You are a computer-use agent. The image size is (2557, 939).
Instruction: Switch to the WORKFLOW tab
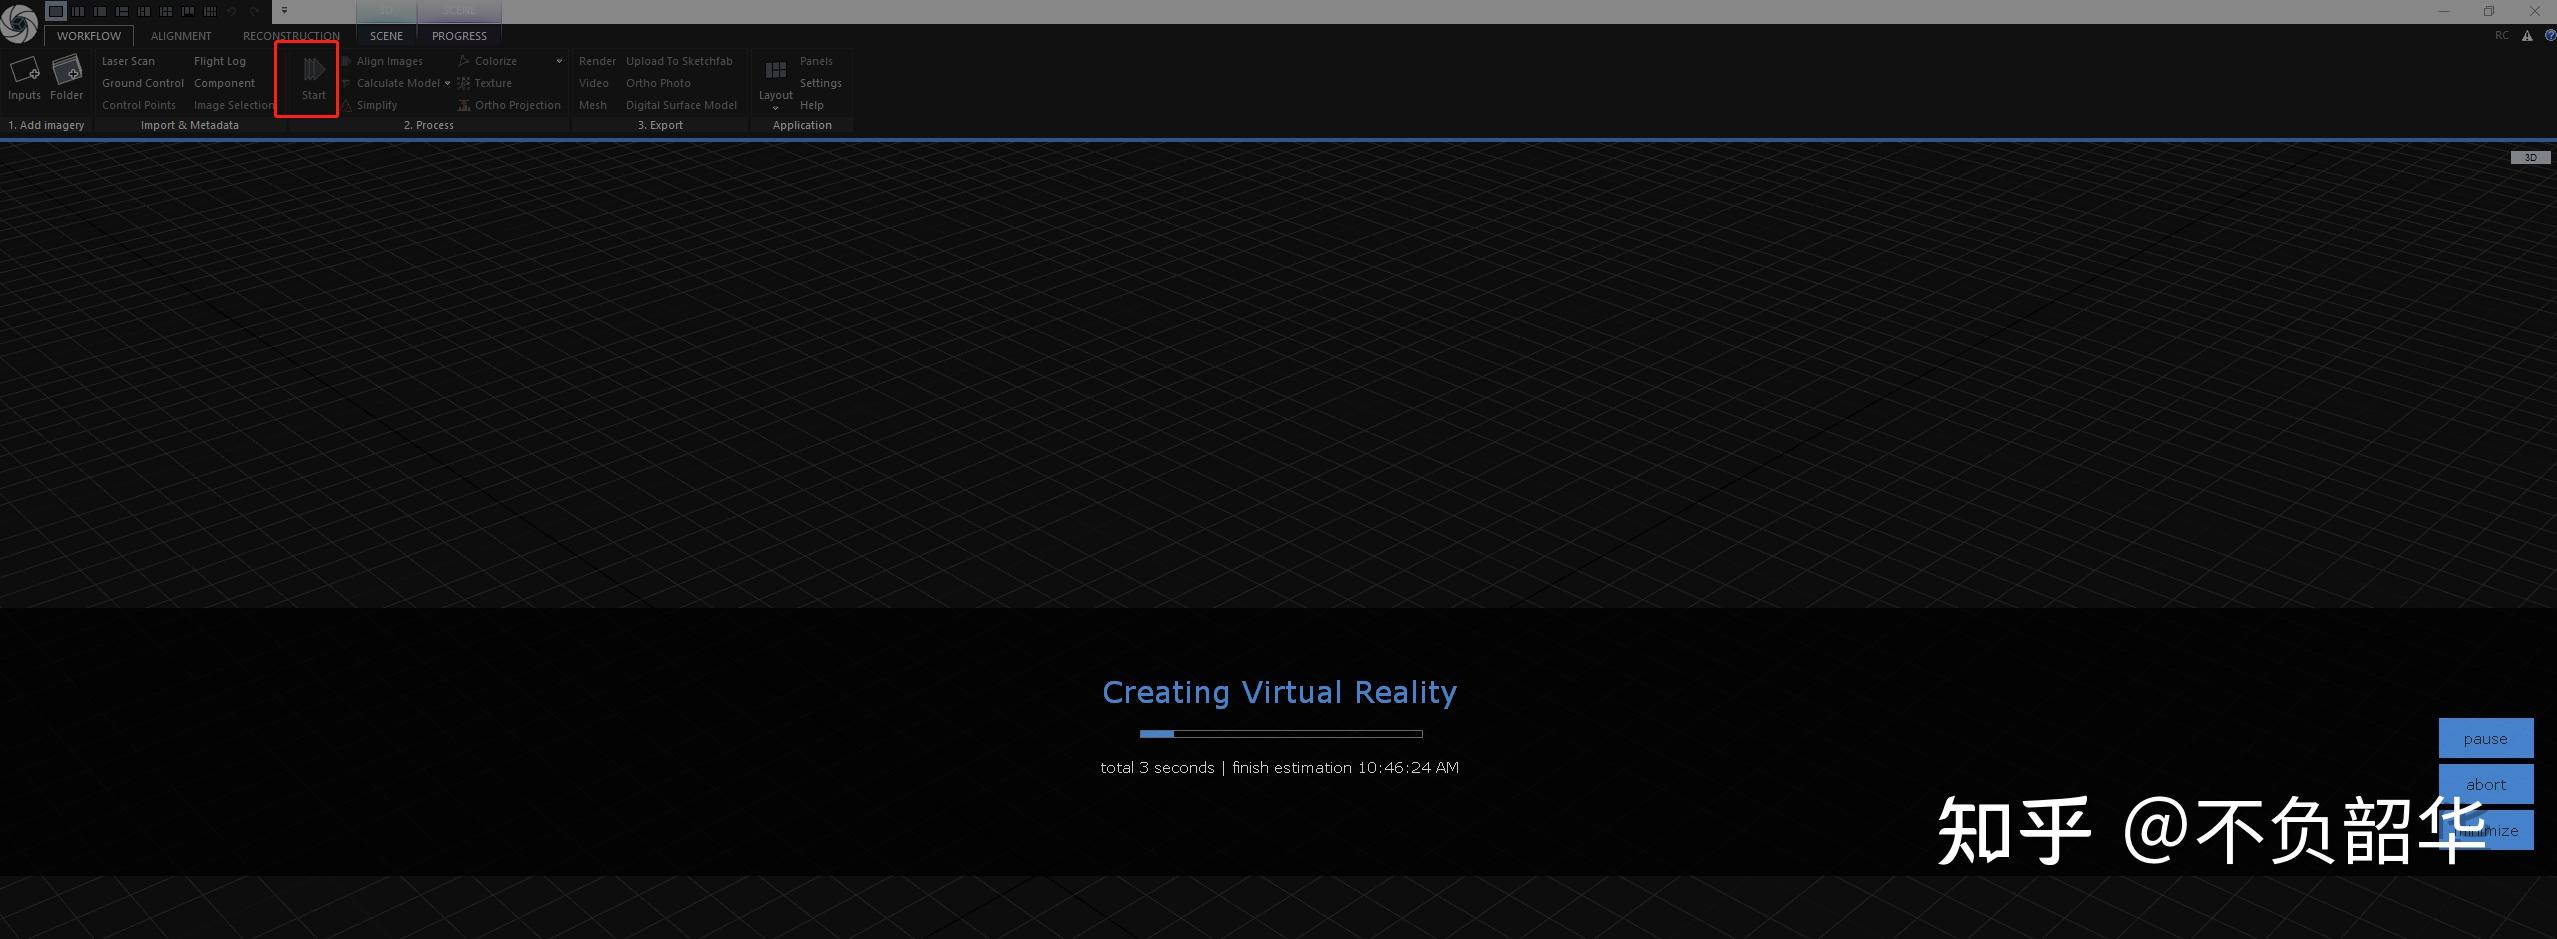point(89,36)
